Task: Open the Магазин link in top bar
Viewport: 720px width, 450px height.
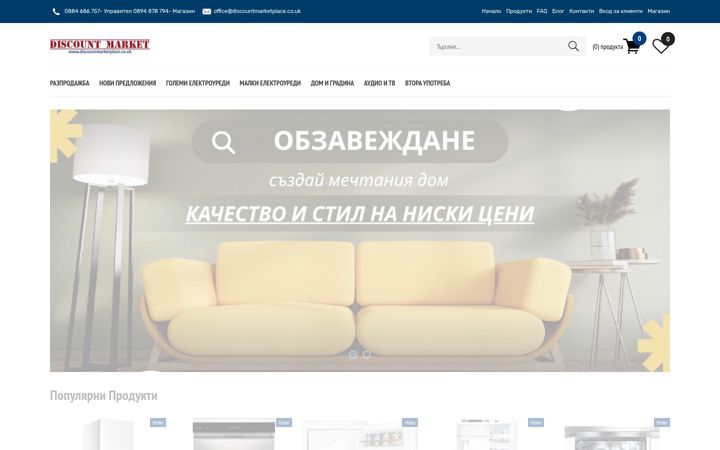Action: pos(658,11)
